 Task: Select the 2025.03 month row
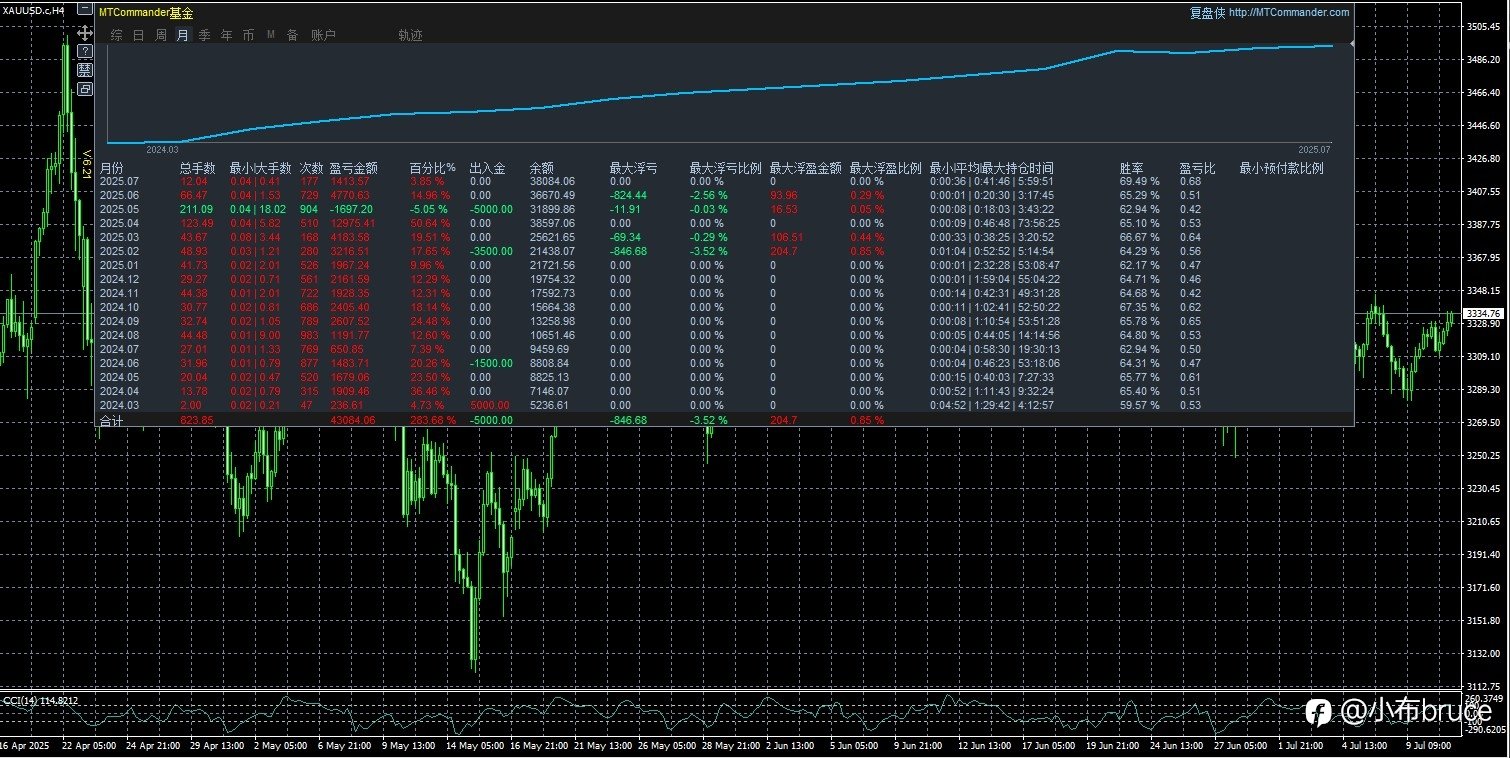point(725,237)
